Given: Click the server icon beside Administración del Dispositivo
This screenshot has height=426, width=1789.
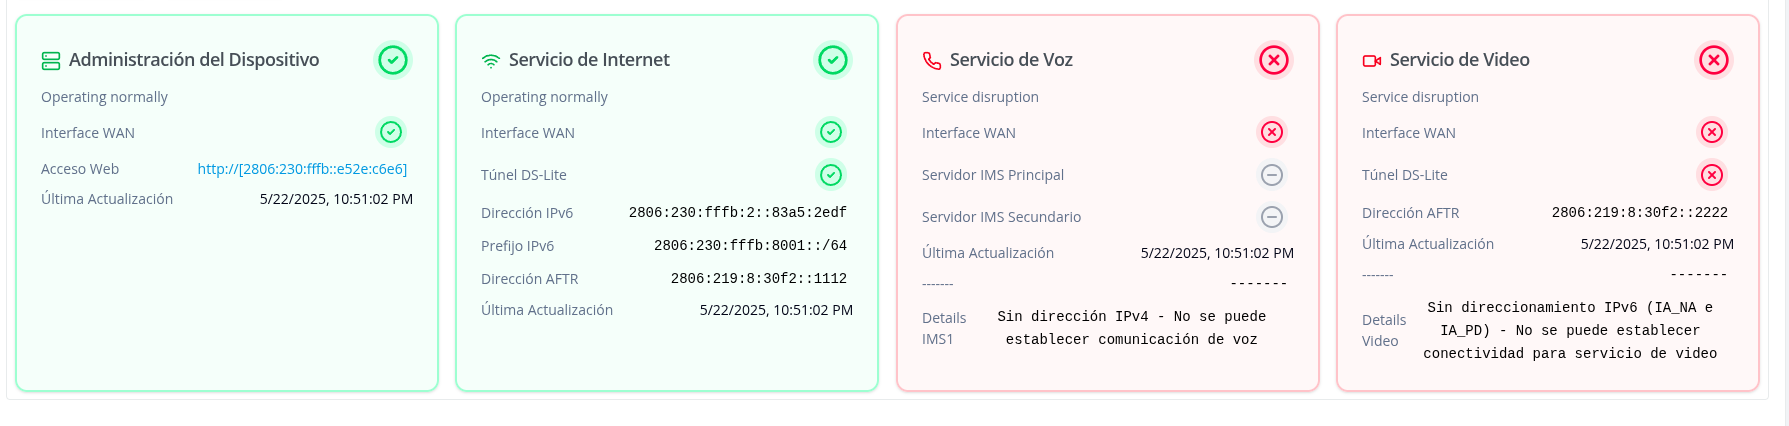Looking at the screenshot, I should tap(51, 61).
